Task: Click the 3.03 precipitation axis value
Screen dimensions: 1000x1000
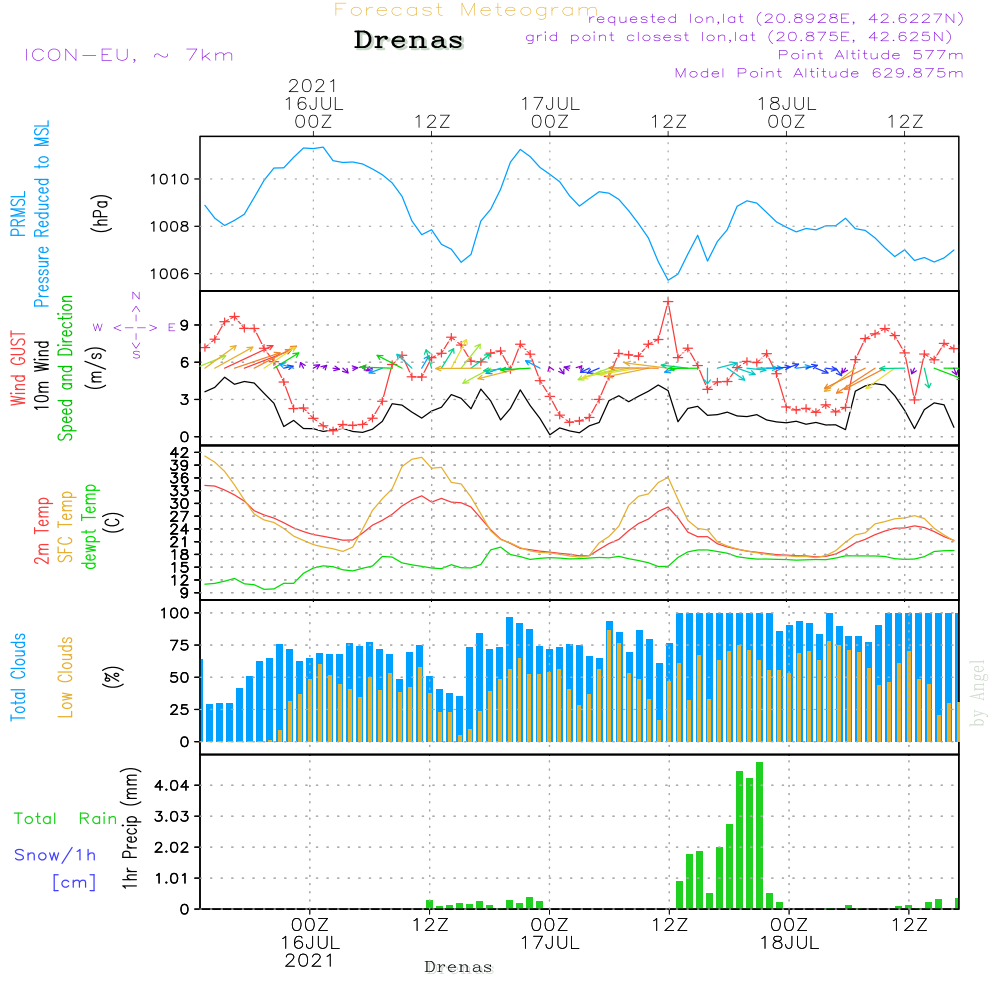Action: click(x=172, y=816)
